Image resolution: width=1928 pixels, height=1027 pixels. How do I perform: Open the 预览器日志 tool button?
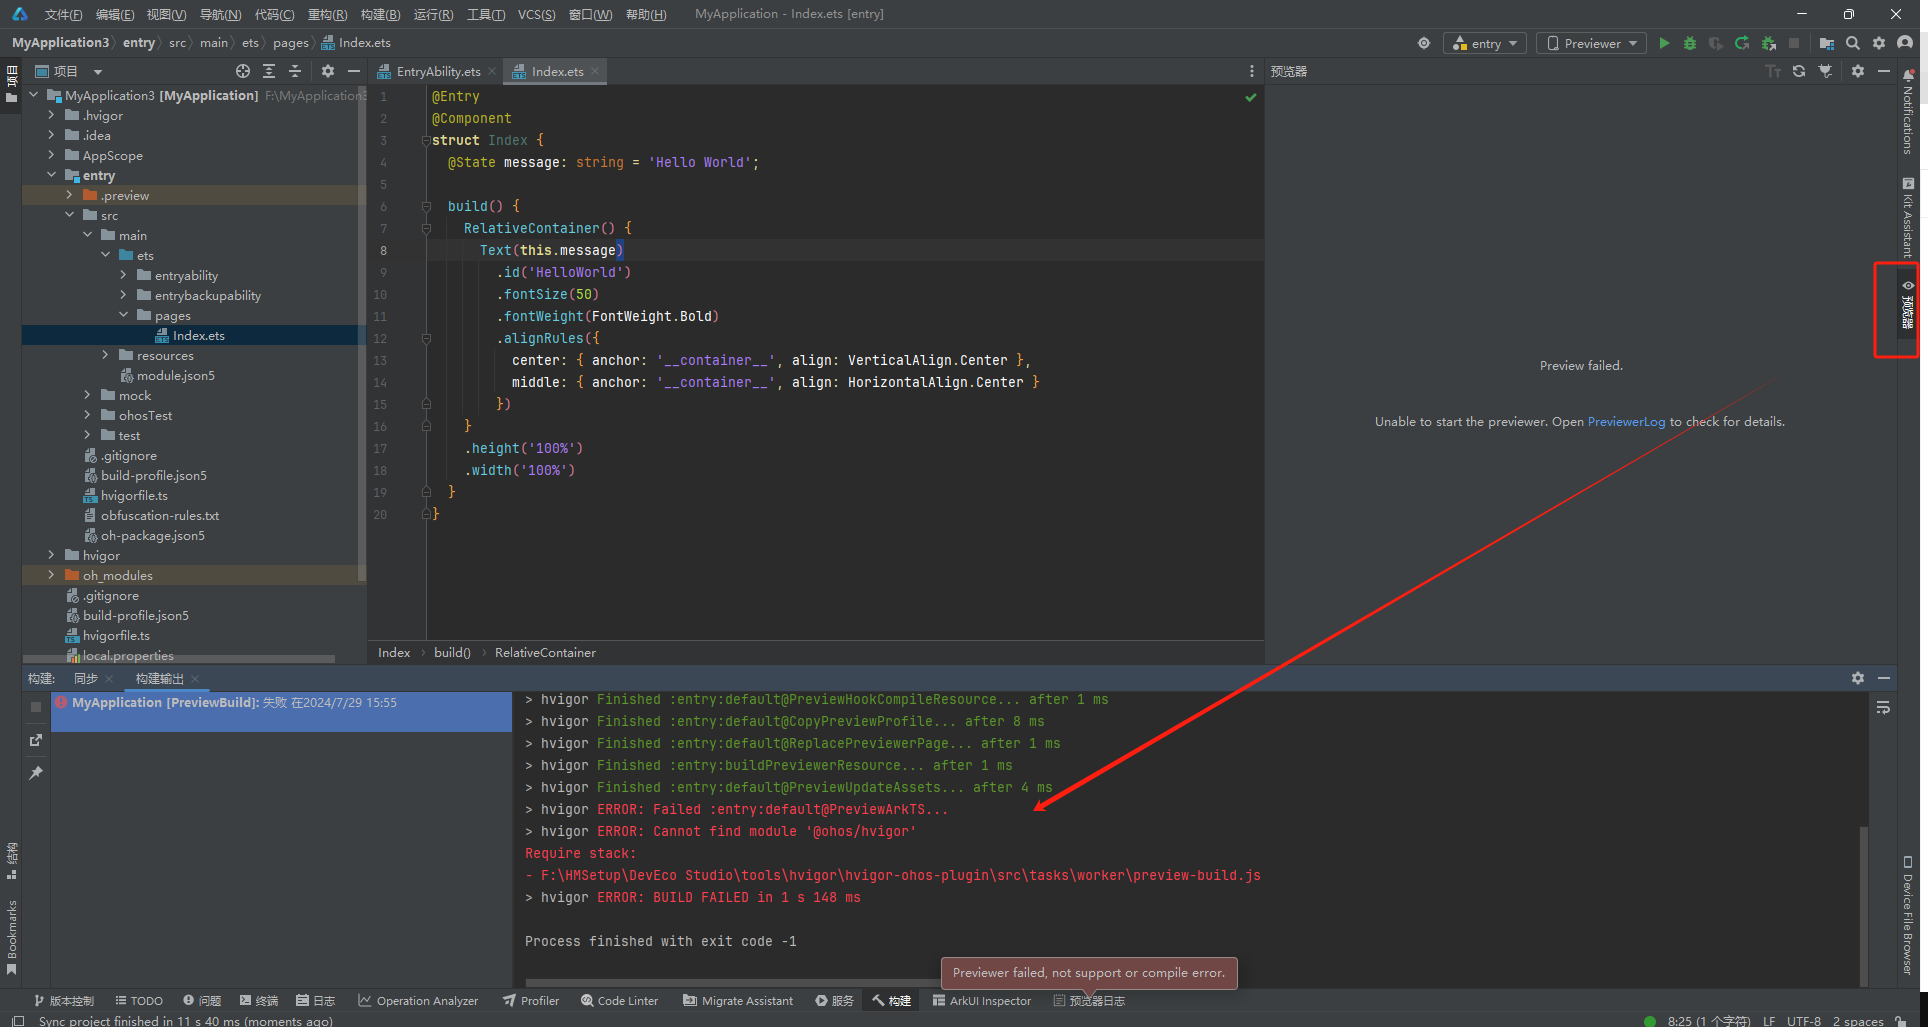tap(1089, 1001)
